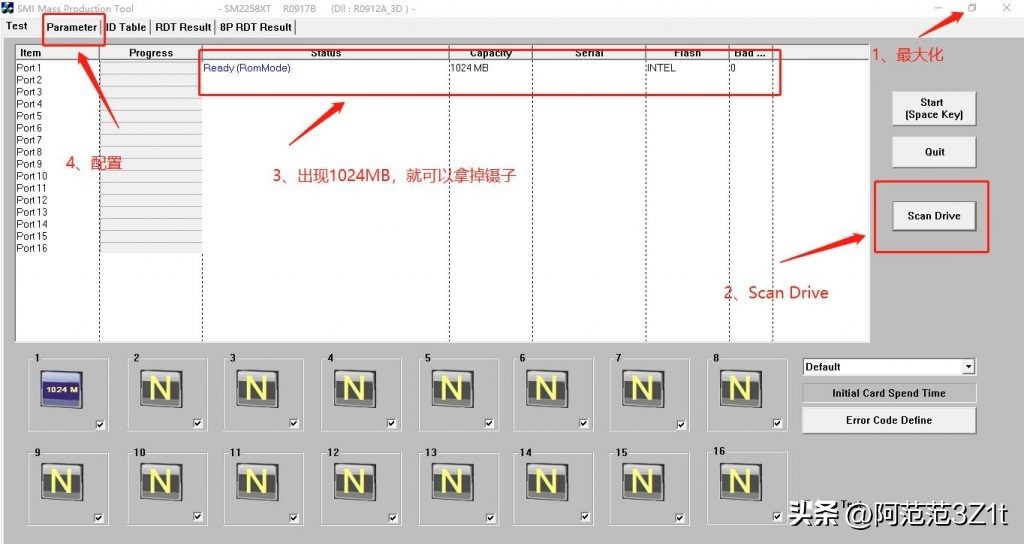Select the port 1 1024 M drive icon

tap(61, 389)
